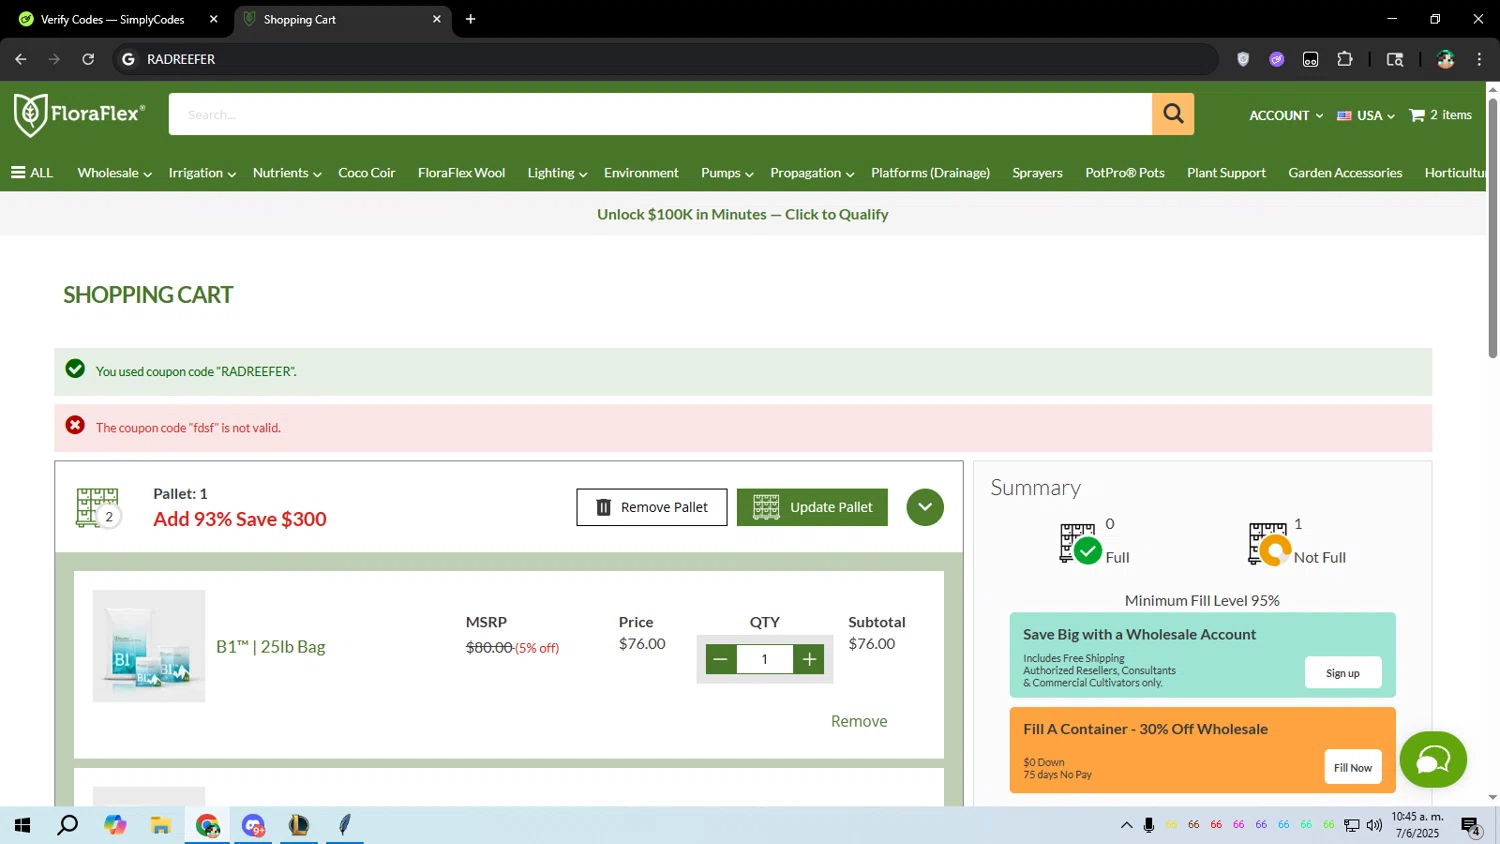This screenshot has height=844, width=1500.
Task: Click the purple extension icon in toolbar
Action: tap(1277, 59)
